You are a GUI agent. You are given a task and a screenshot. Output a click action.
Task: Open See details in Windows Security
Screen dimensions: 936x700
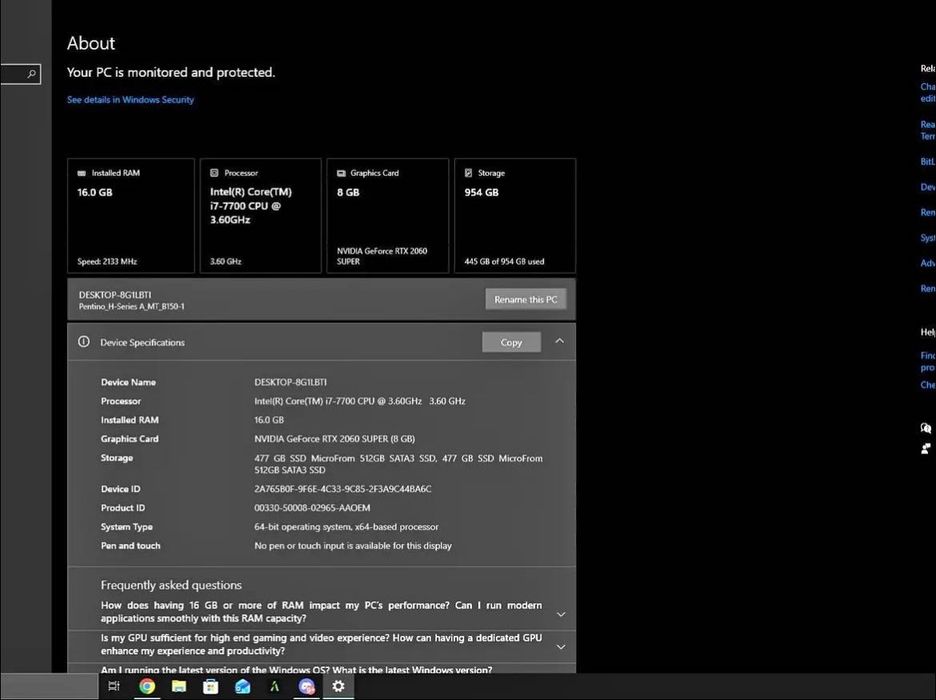(x=130, y=100)
